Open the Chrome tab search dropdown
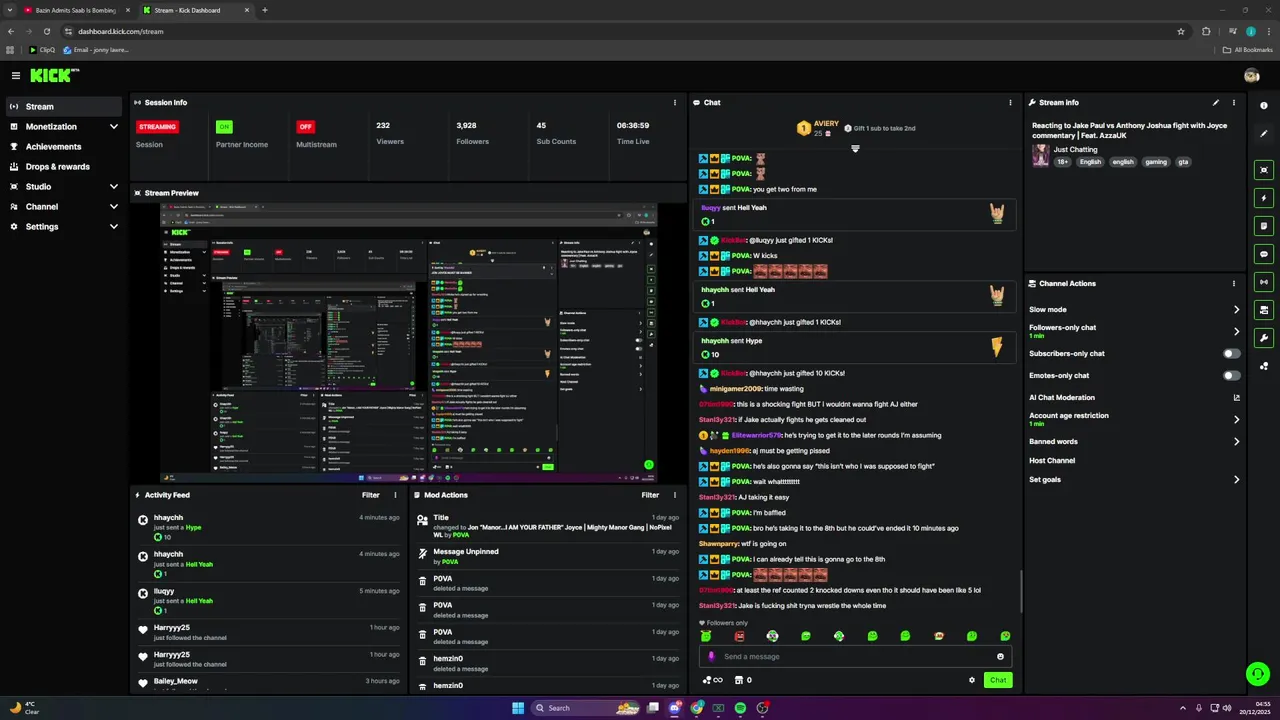This screenshot has width=1280, height=720. tap(11, 10)
